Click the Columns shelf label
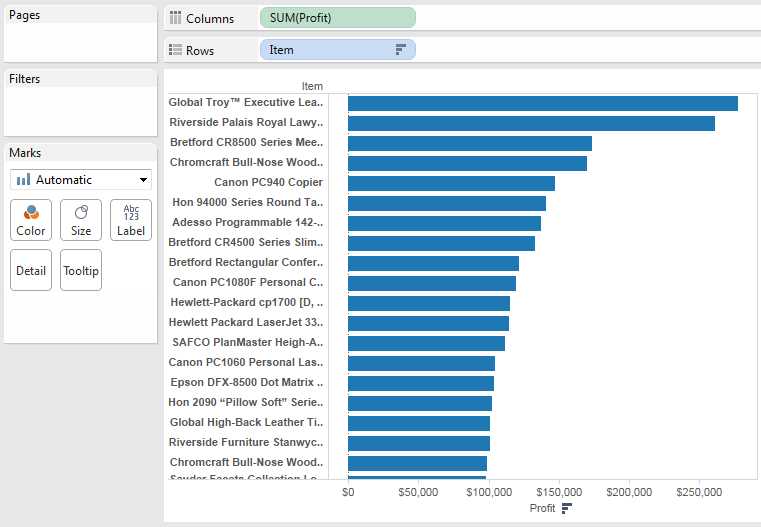 (x=210, y=18)
